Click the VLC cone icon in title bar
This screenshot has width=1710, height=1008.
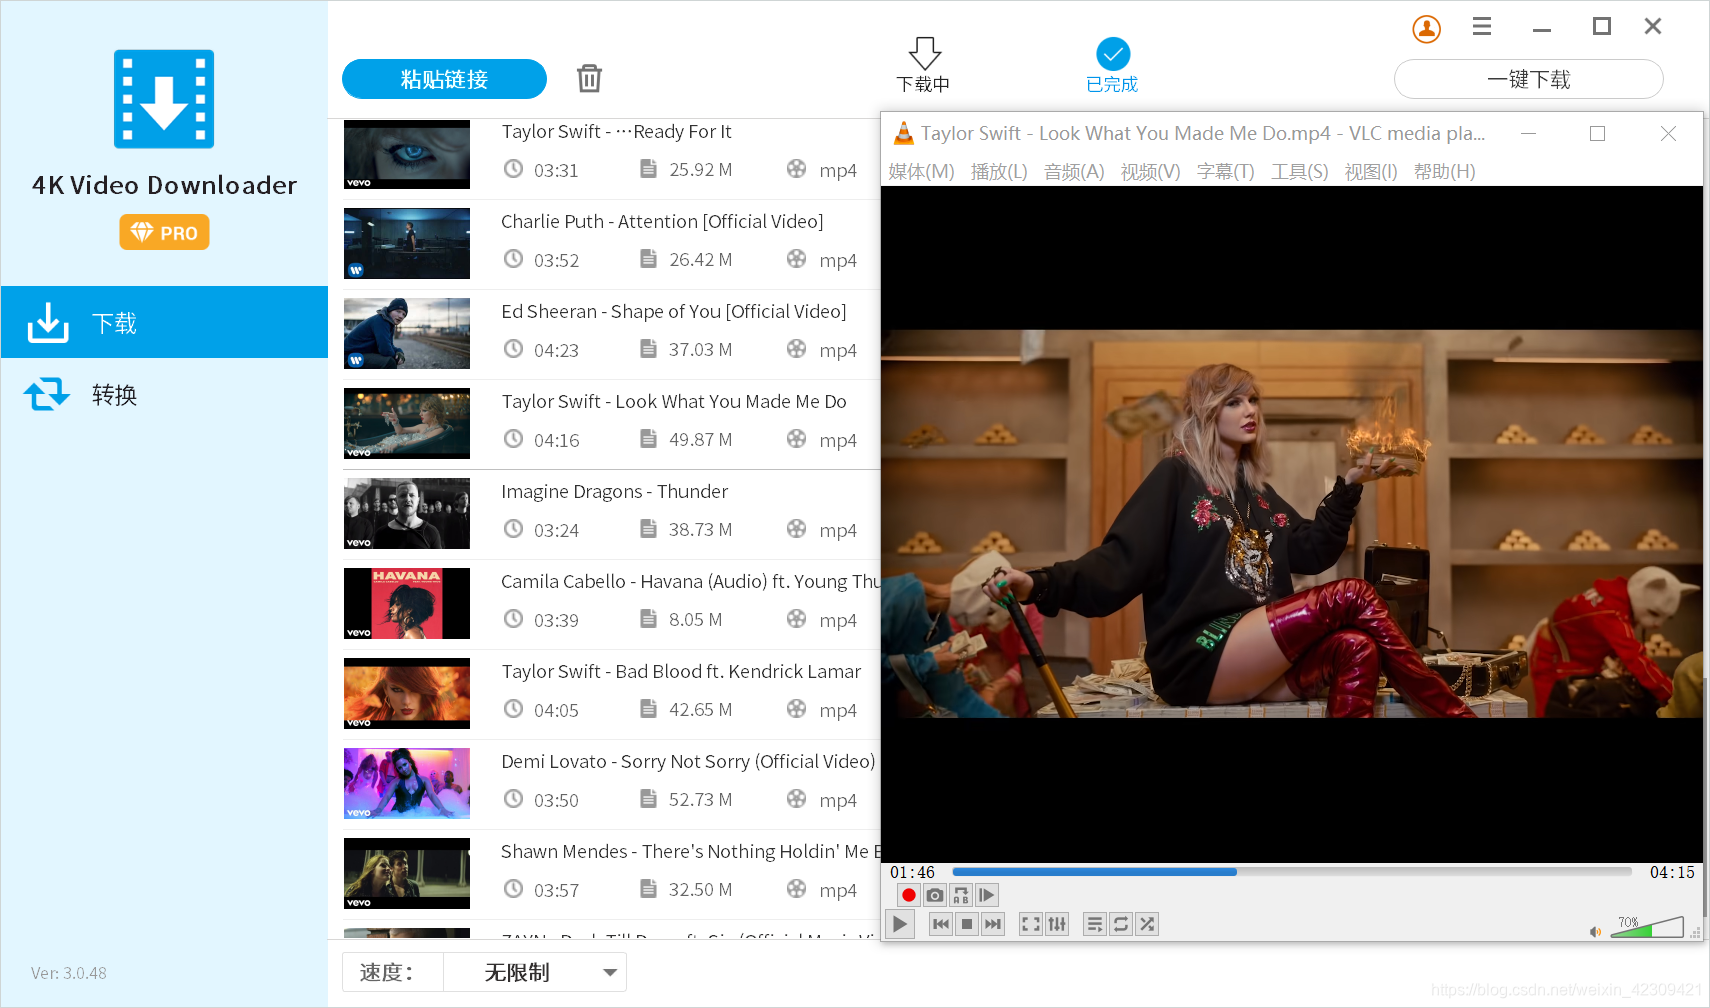(903, 133)
